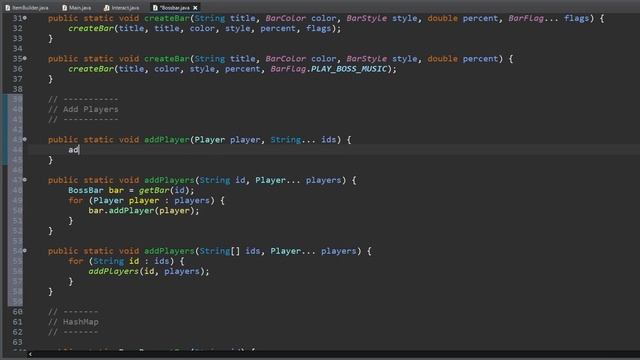Click "BarFlag... flags" parameter on line 31
This screenshot has width=640, height=360.
click(x=549, y=18)
